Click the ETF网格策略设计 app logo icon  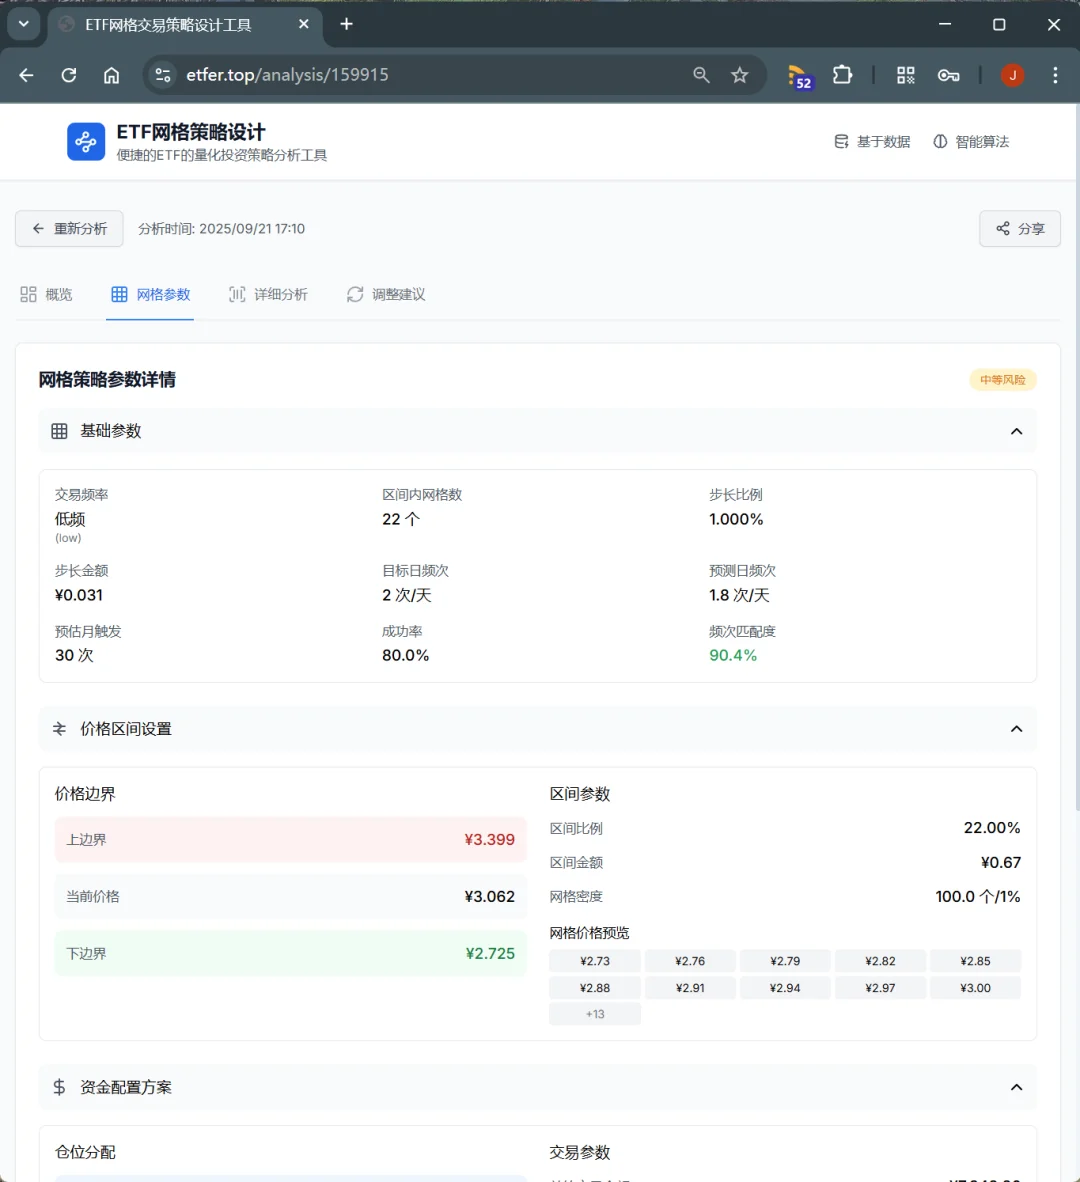86,141
